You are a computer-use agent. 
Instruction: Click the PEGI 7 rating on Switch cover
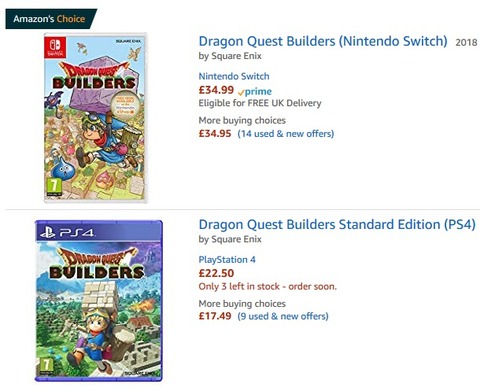tap(54, 187)
